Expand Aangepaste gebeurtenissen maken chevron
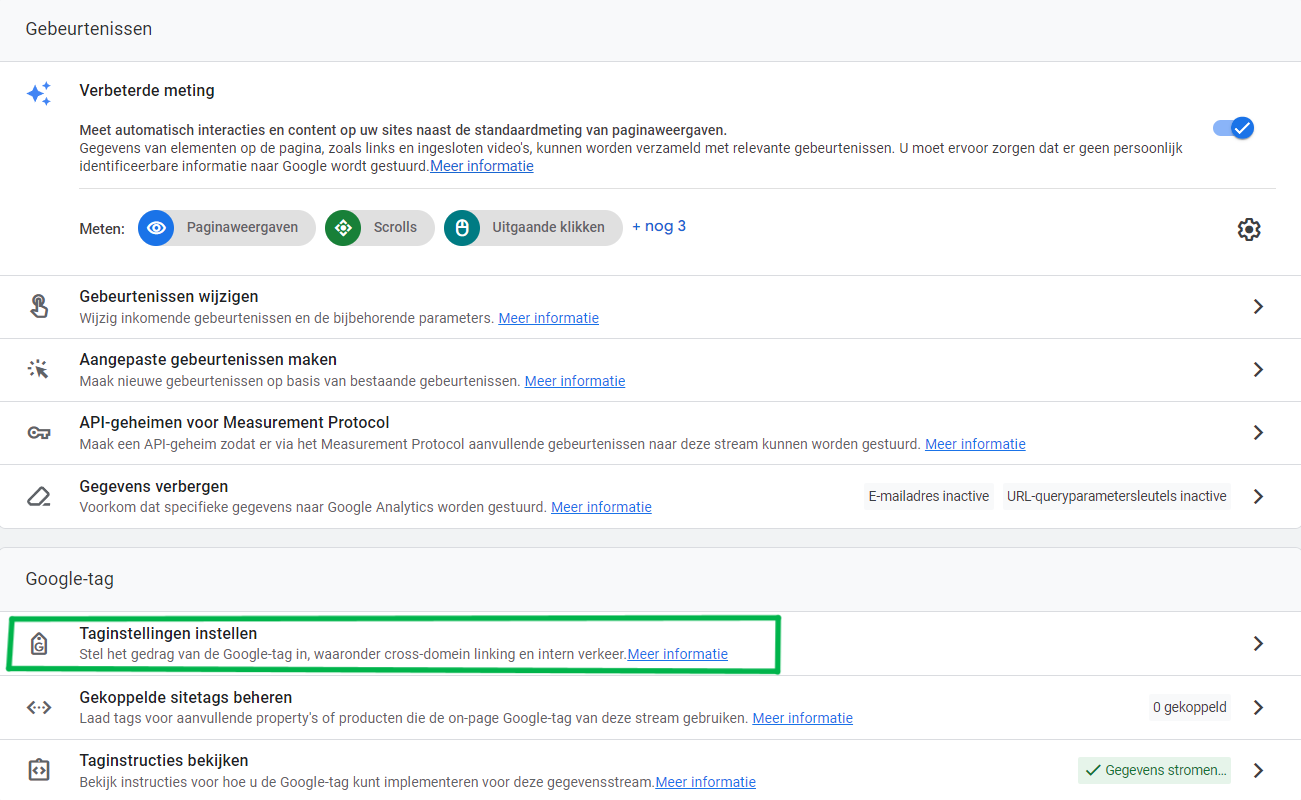Image resolution: width=1301 pixels, height=800 pixels. pos(1258,370)
